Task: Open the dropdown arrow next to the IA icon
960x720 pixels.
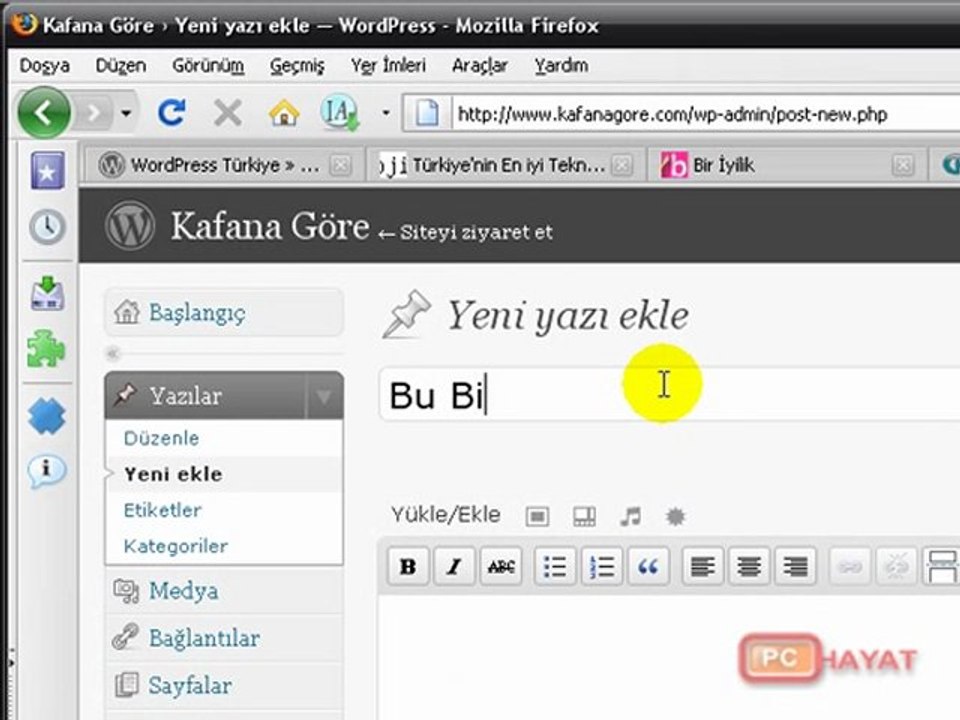Action: (386, 113)
